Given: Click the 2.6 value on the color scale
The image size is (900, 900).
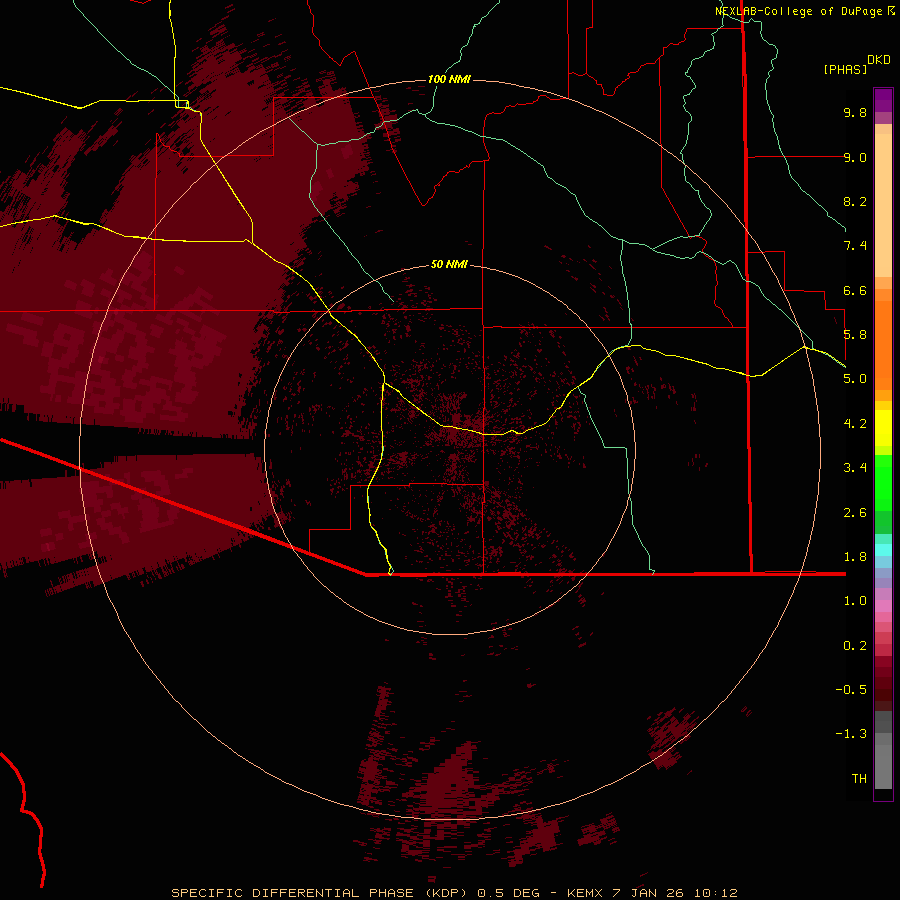Looking at the screenshot, I should tap(855, 513).
